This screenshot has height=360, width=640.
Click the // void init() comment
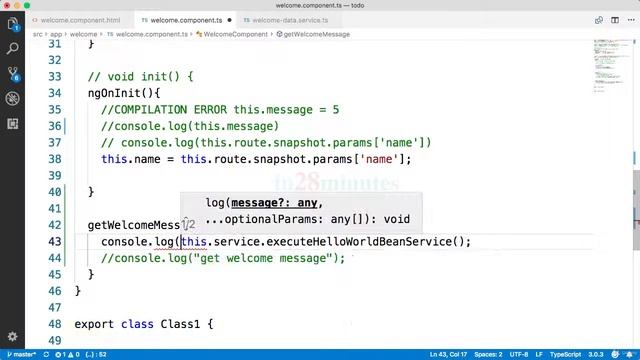click(x=140, y=77)
